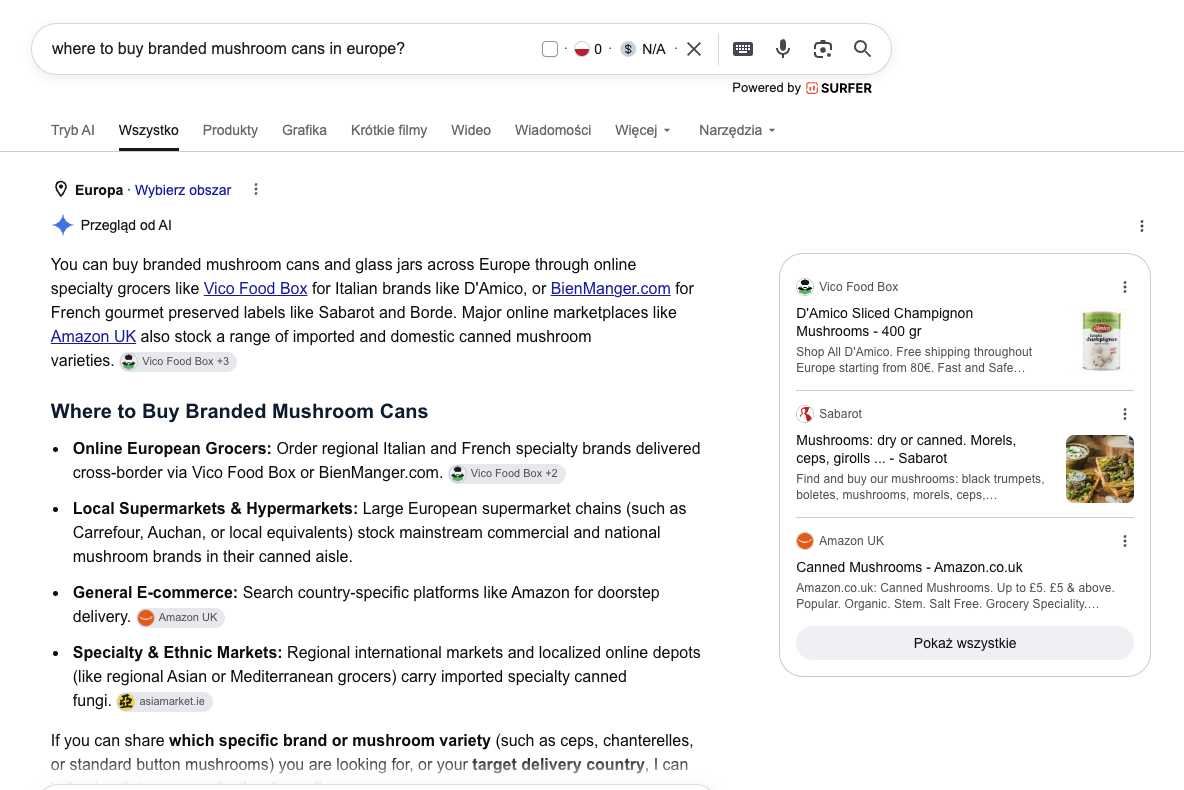The width and height of the screenshot is (1184, 790).
Task: Open the Krótkie filmy tab
Action: [x=389, y=130]
